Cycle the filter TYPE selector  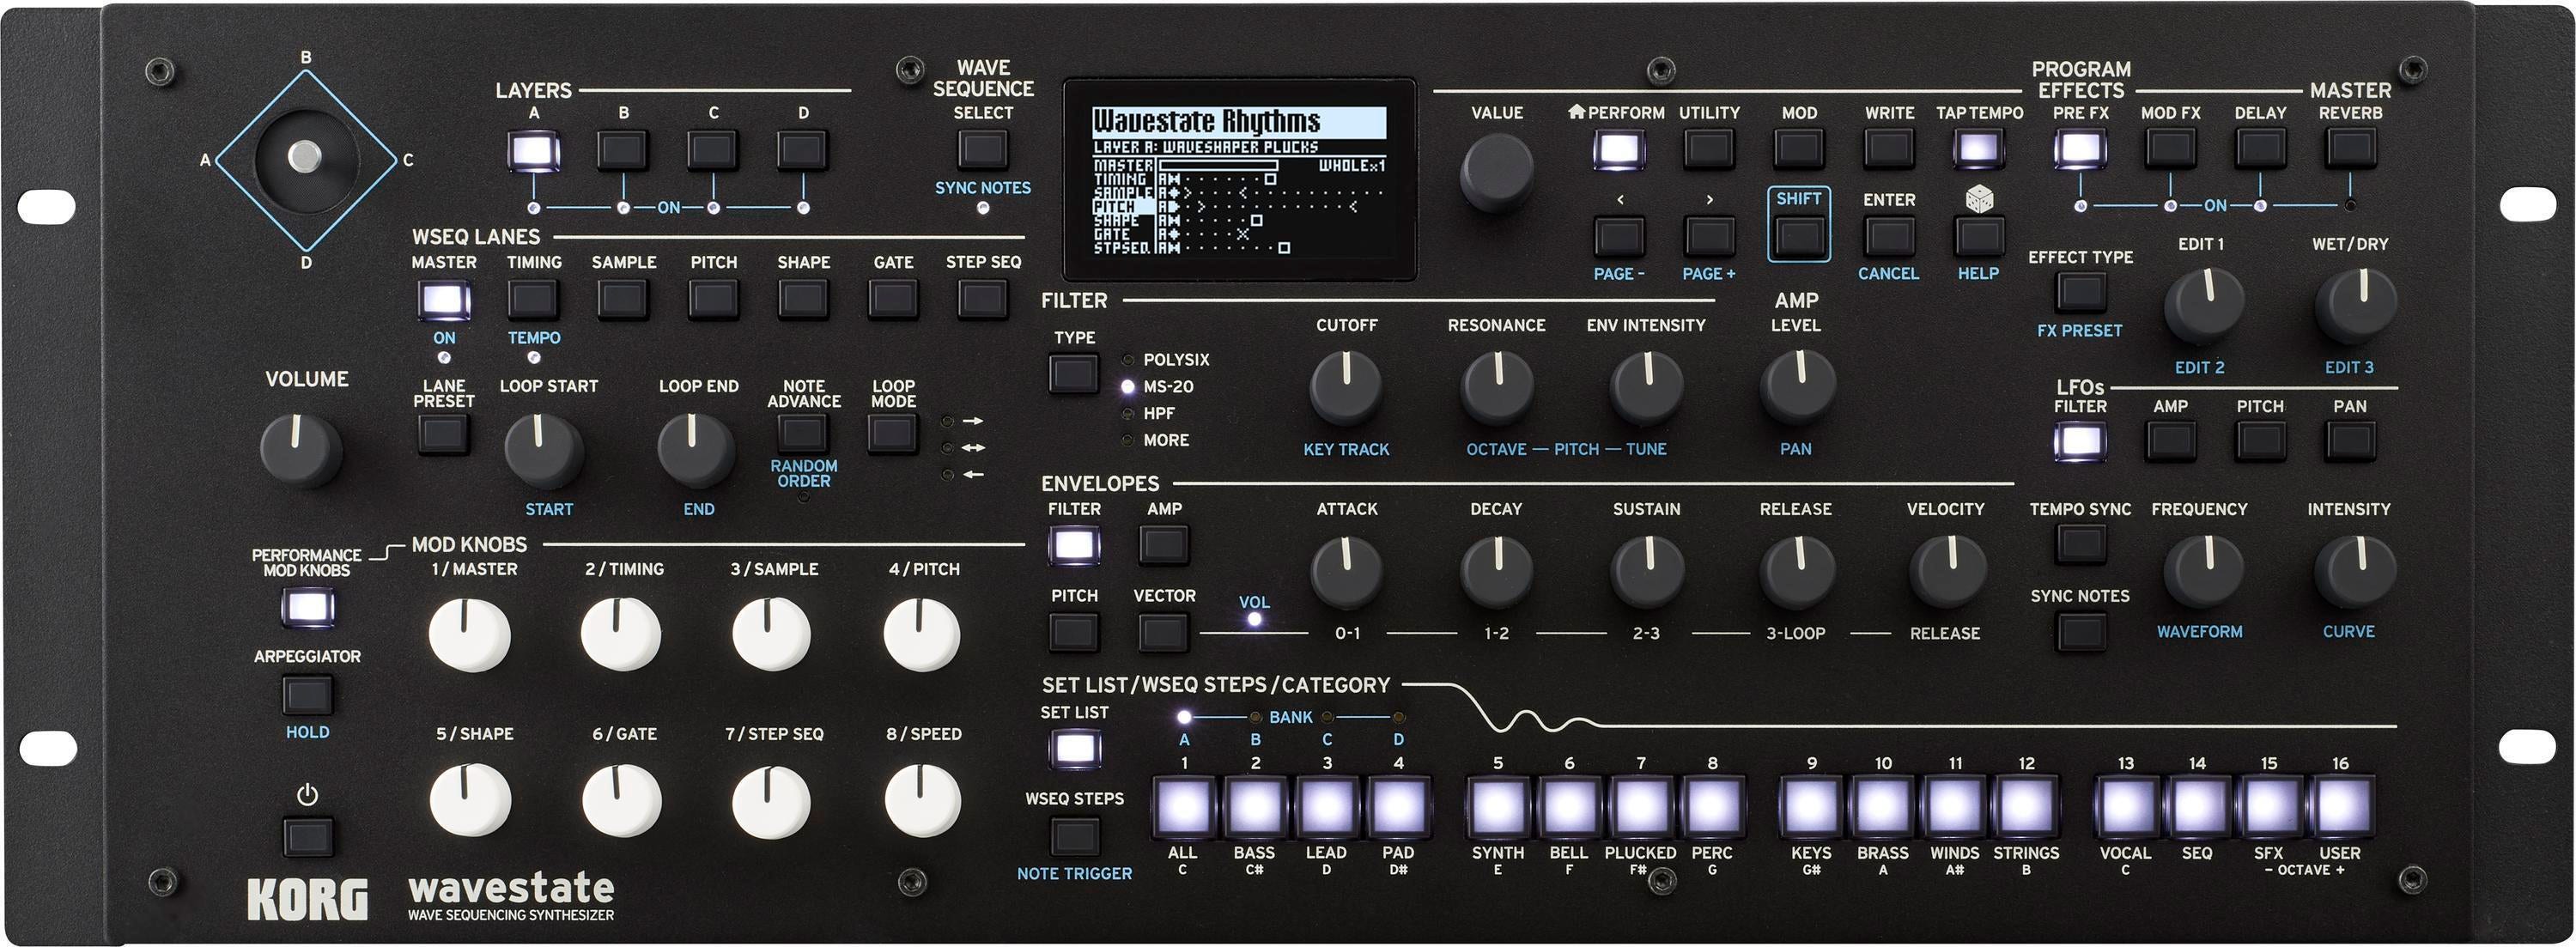tap(1073, 372)
